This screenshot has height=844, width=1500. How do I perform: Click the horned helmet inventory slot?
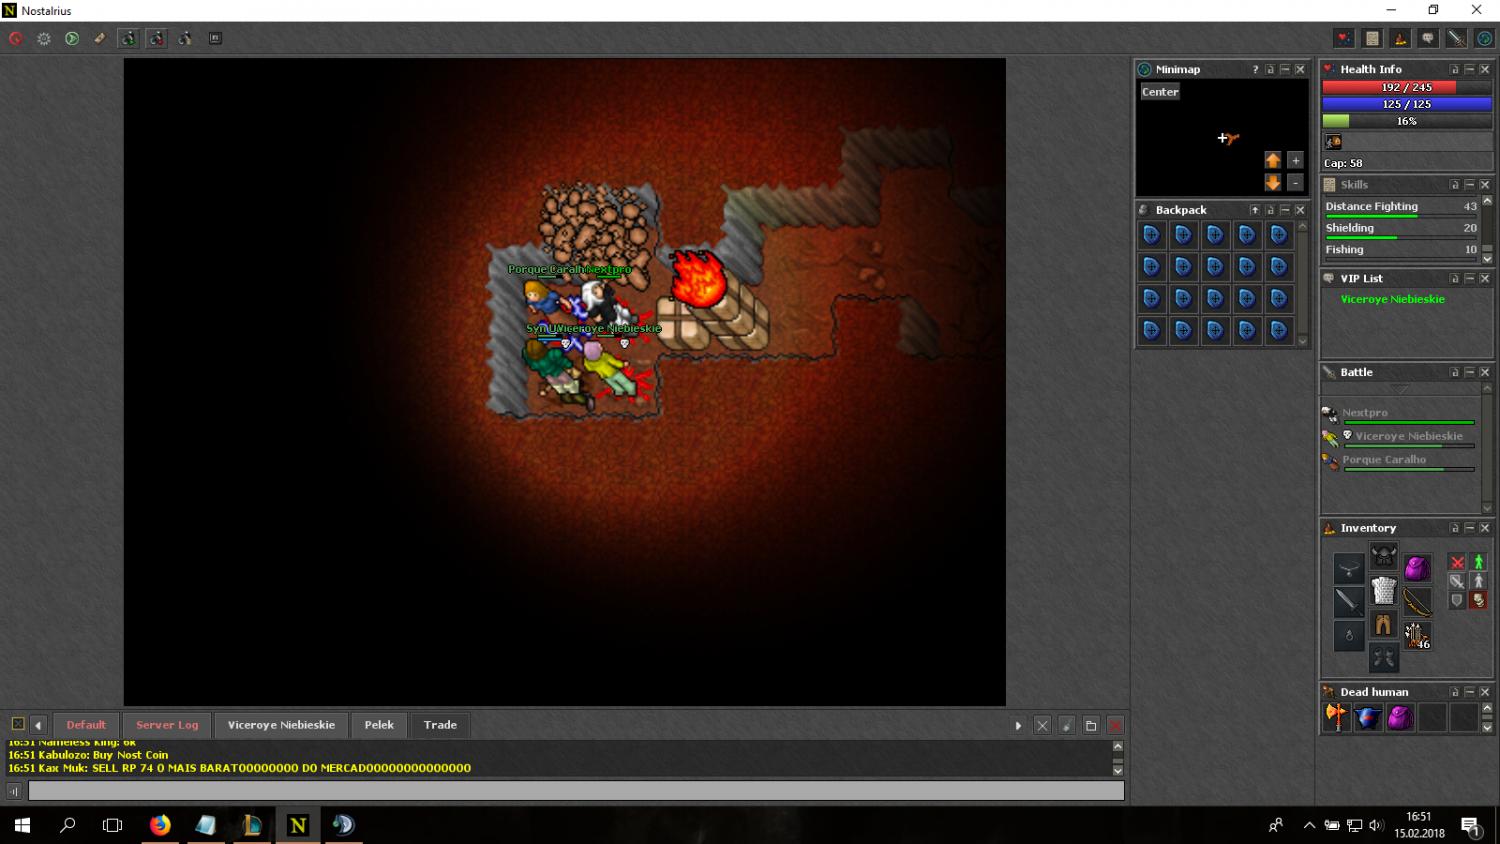(1383, 556)
